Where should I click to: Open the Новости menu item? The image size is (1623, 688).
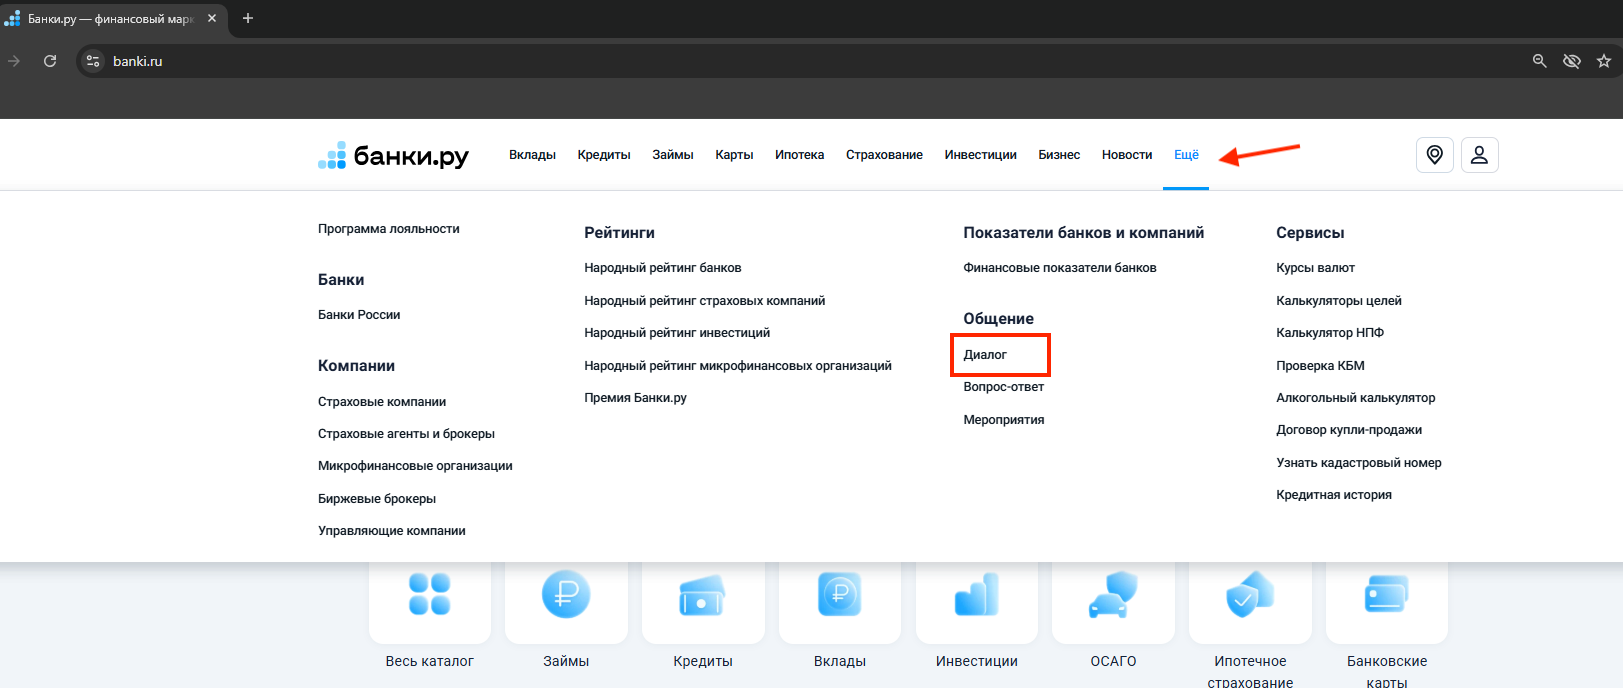point(1127,155)
